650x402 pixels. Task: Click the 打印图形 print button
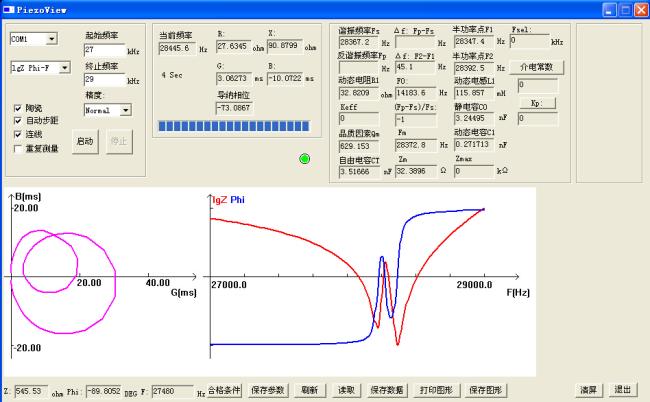(x=437, y=390)
